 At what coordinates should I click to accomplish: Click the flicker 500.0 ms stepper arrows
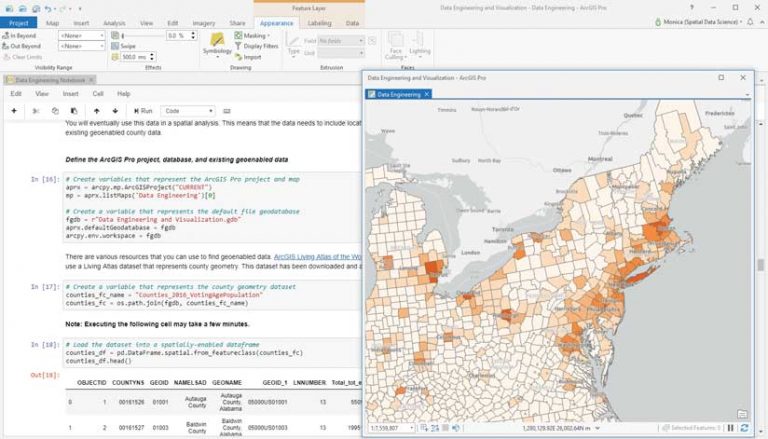click(x=152, y=57)
